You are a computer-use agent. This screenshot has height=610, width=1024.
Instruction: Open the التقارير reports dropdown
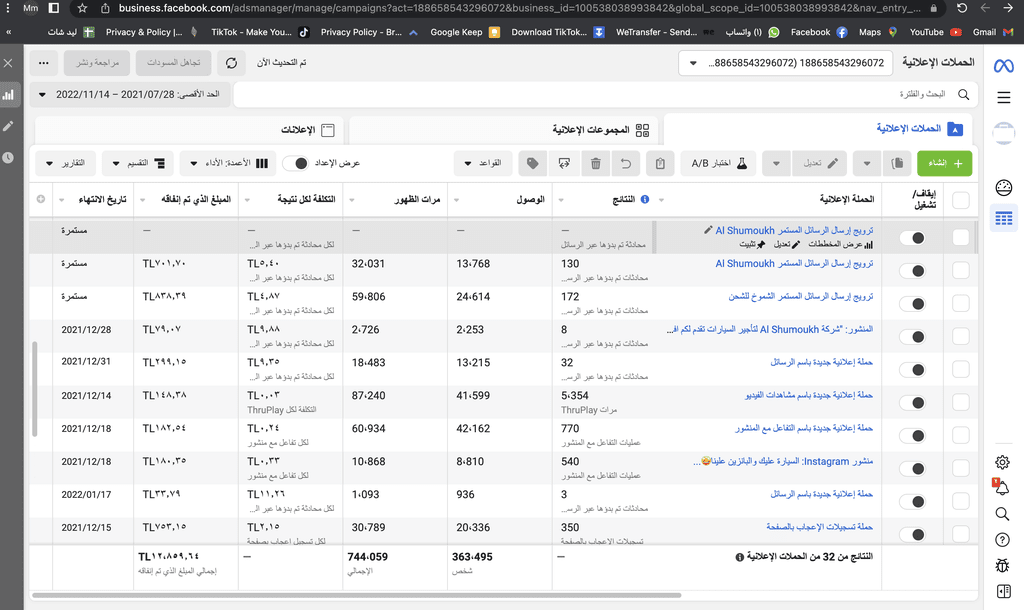[x=65, y=163]
